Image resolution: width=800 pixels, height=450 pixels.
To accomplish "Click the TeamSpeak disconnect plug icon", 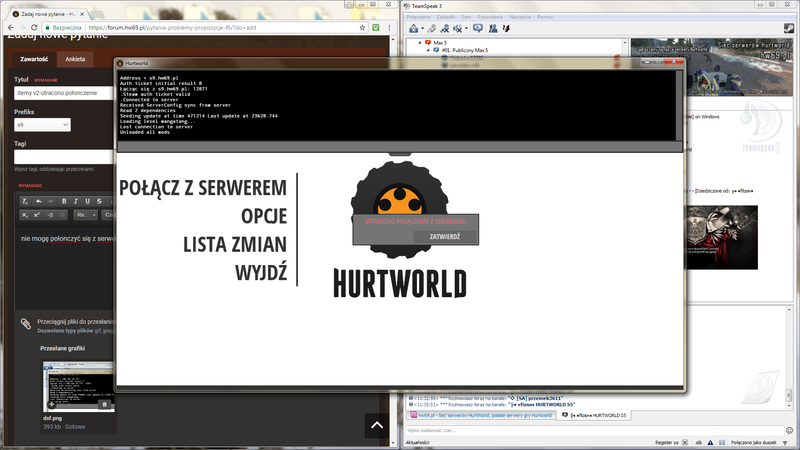I will 432,29.
